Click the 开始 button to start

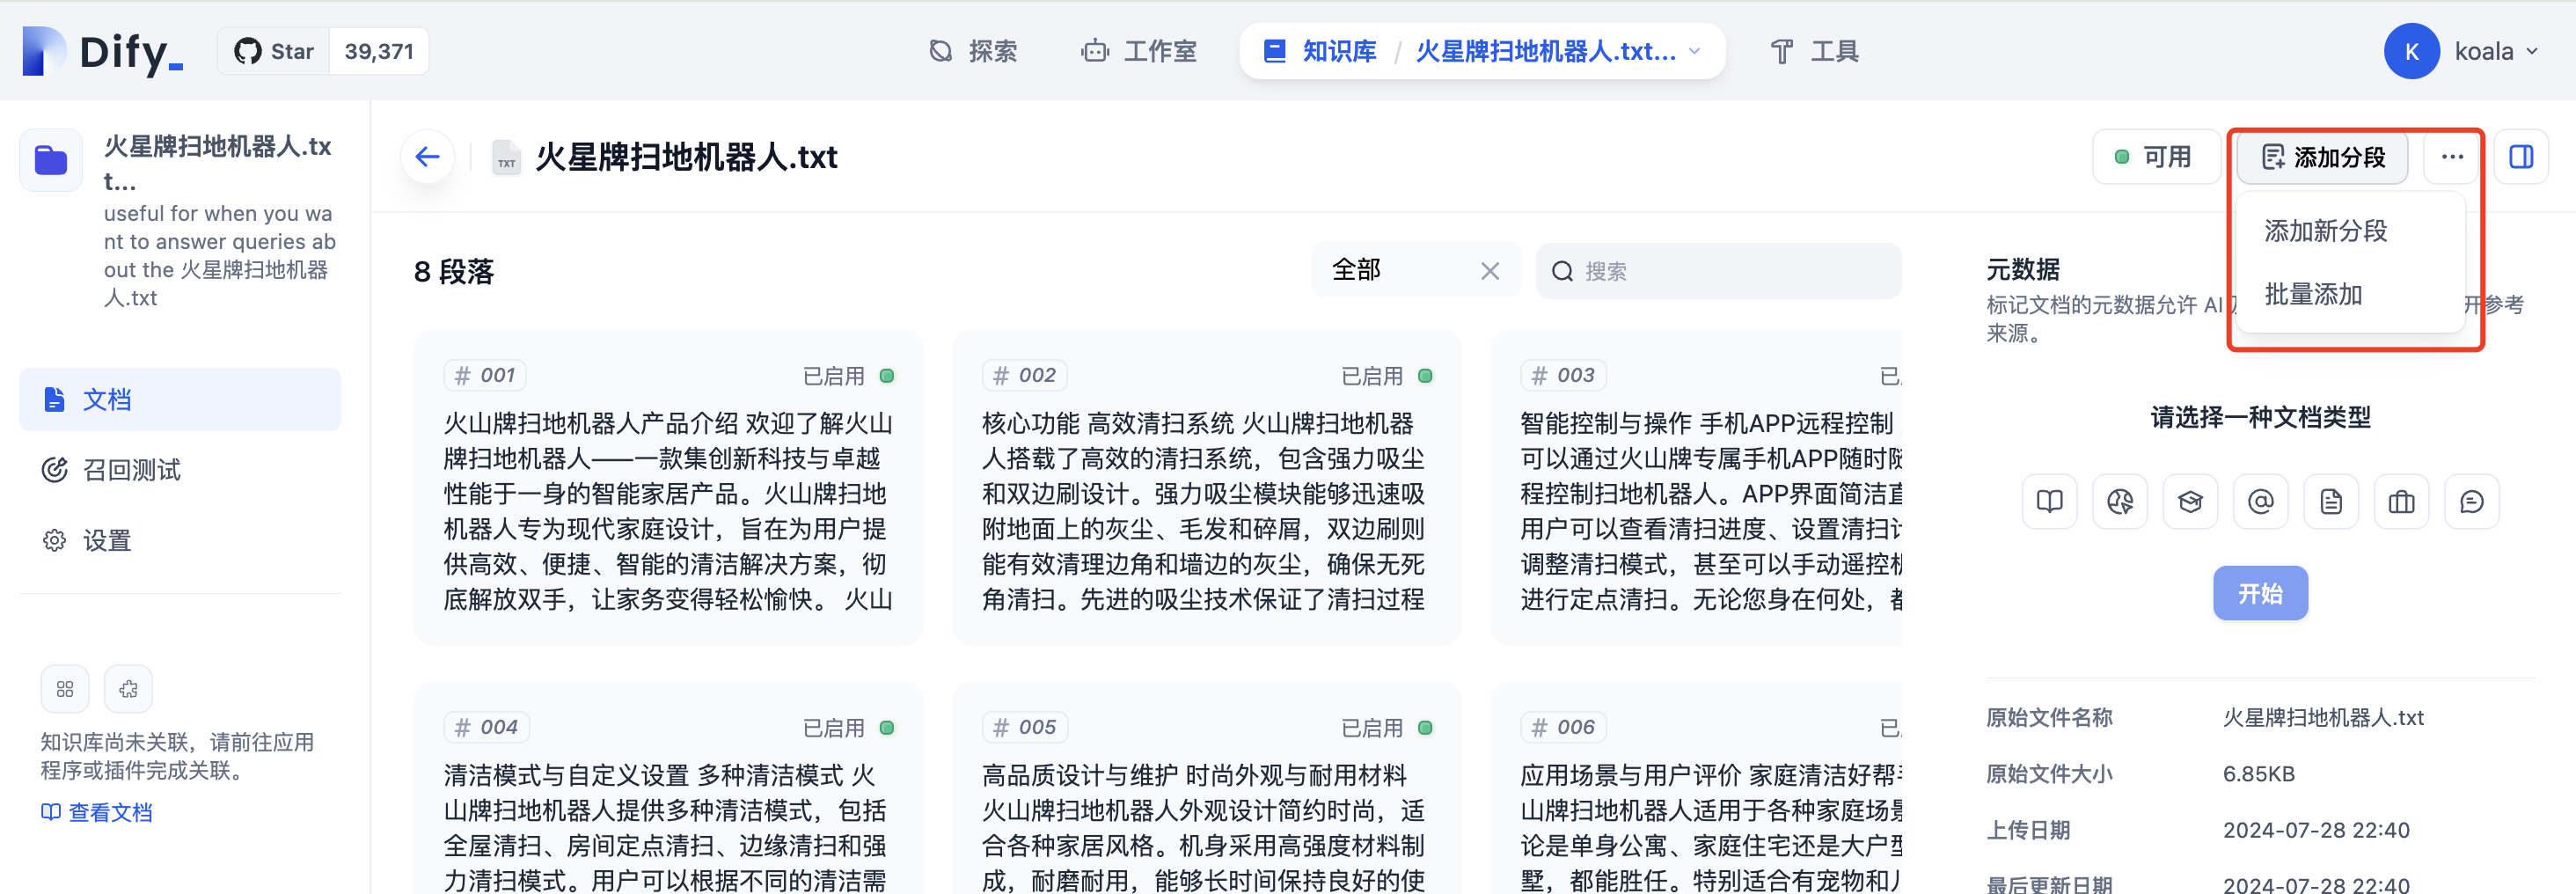pyautogui.click(x=2260, y=592)
